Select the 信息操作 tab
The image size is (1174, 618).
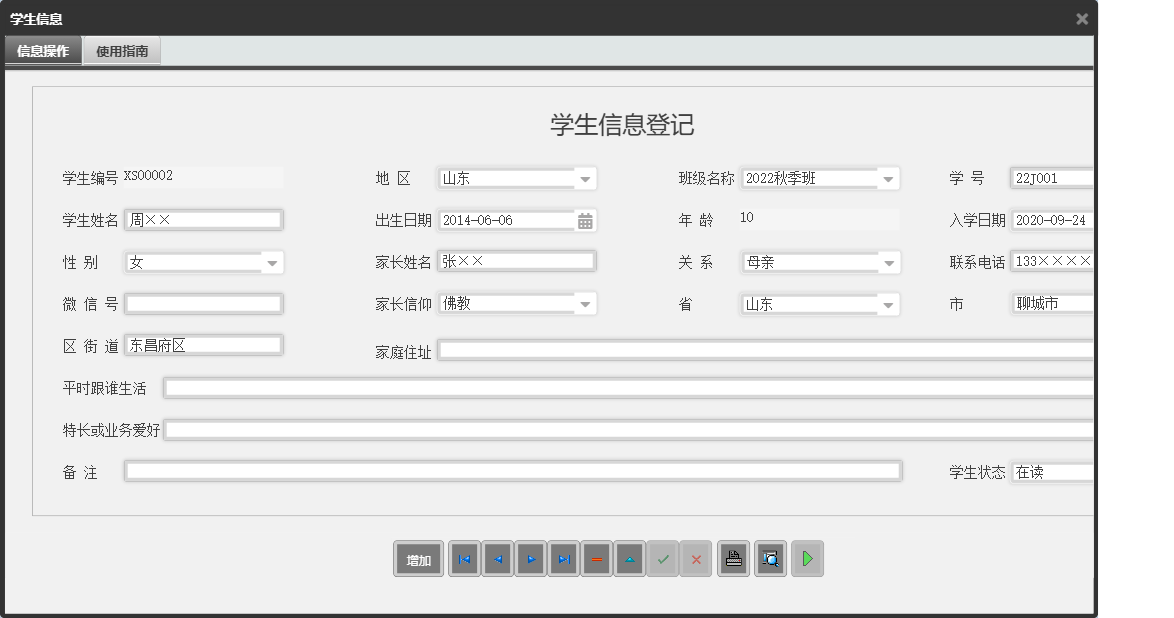point(41,50)
